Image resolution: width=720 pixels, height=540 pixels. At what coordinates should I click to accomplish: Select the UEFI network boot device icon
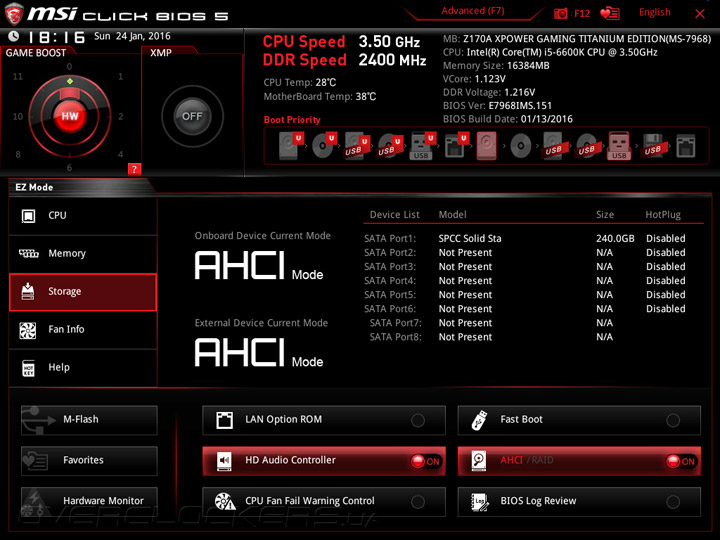[456, 146]
